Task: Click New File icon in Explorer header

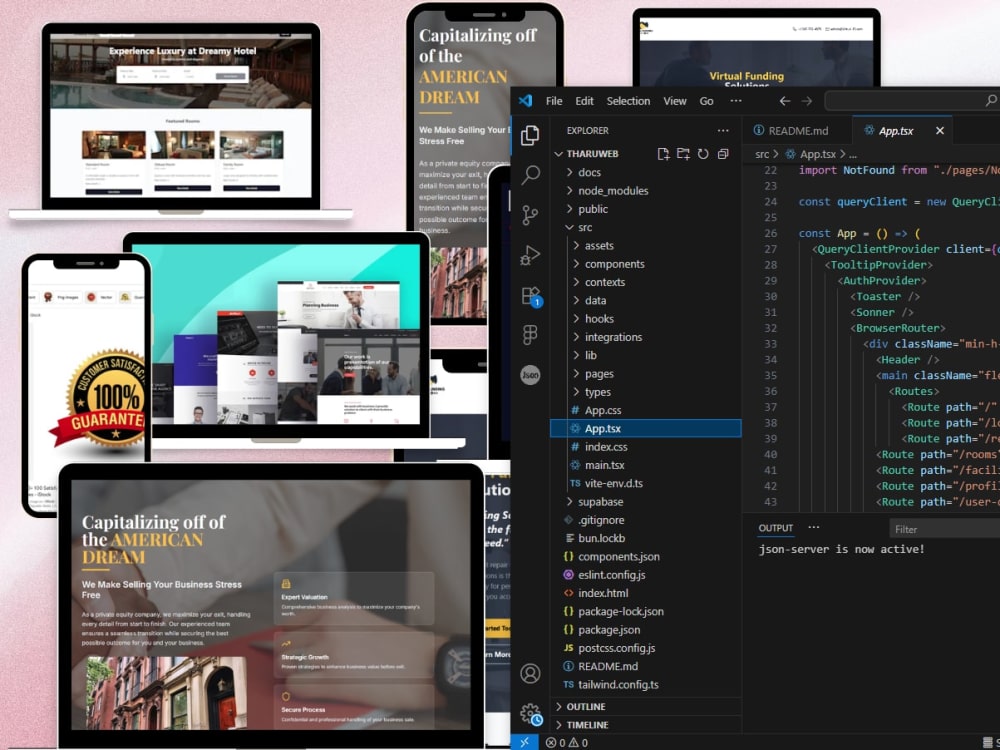Action: [663, 154]
